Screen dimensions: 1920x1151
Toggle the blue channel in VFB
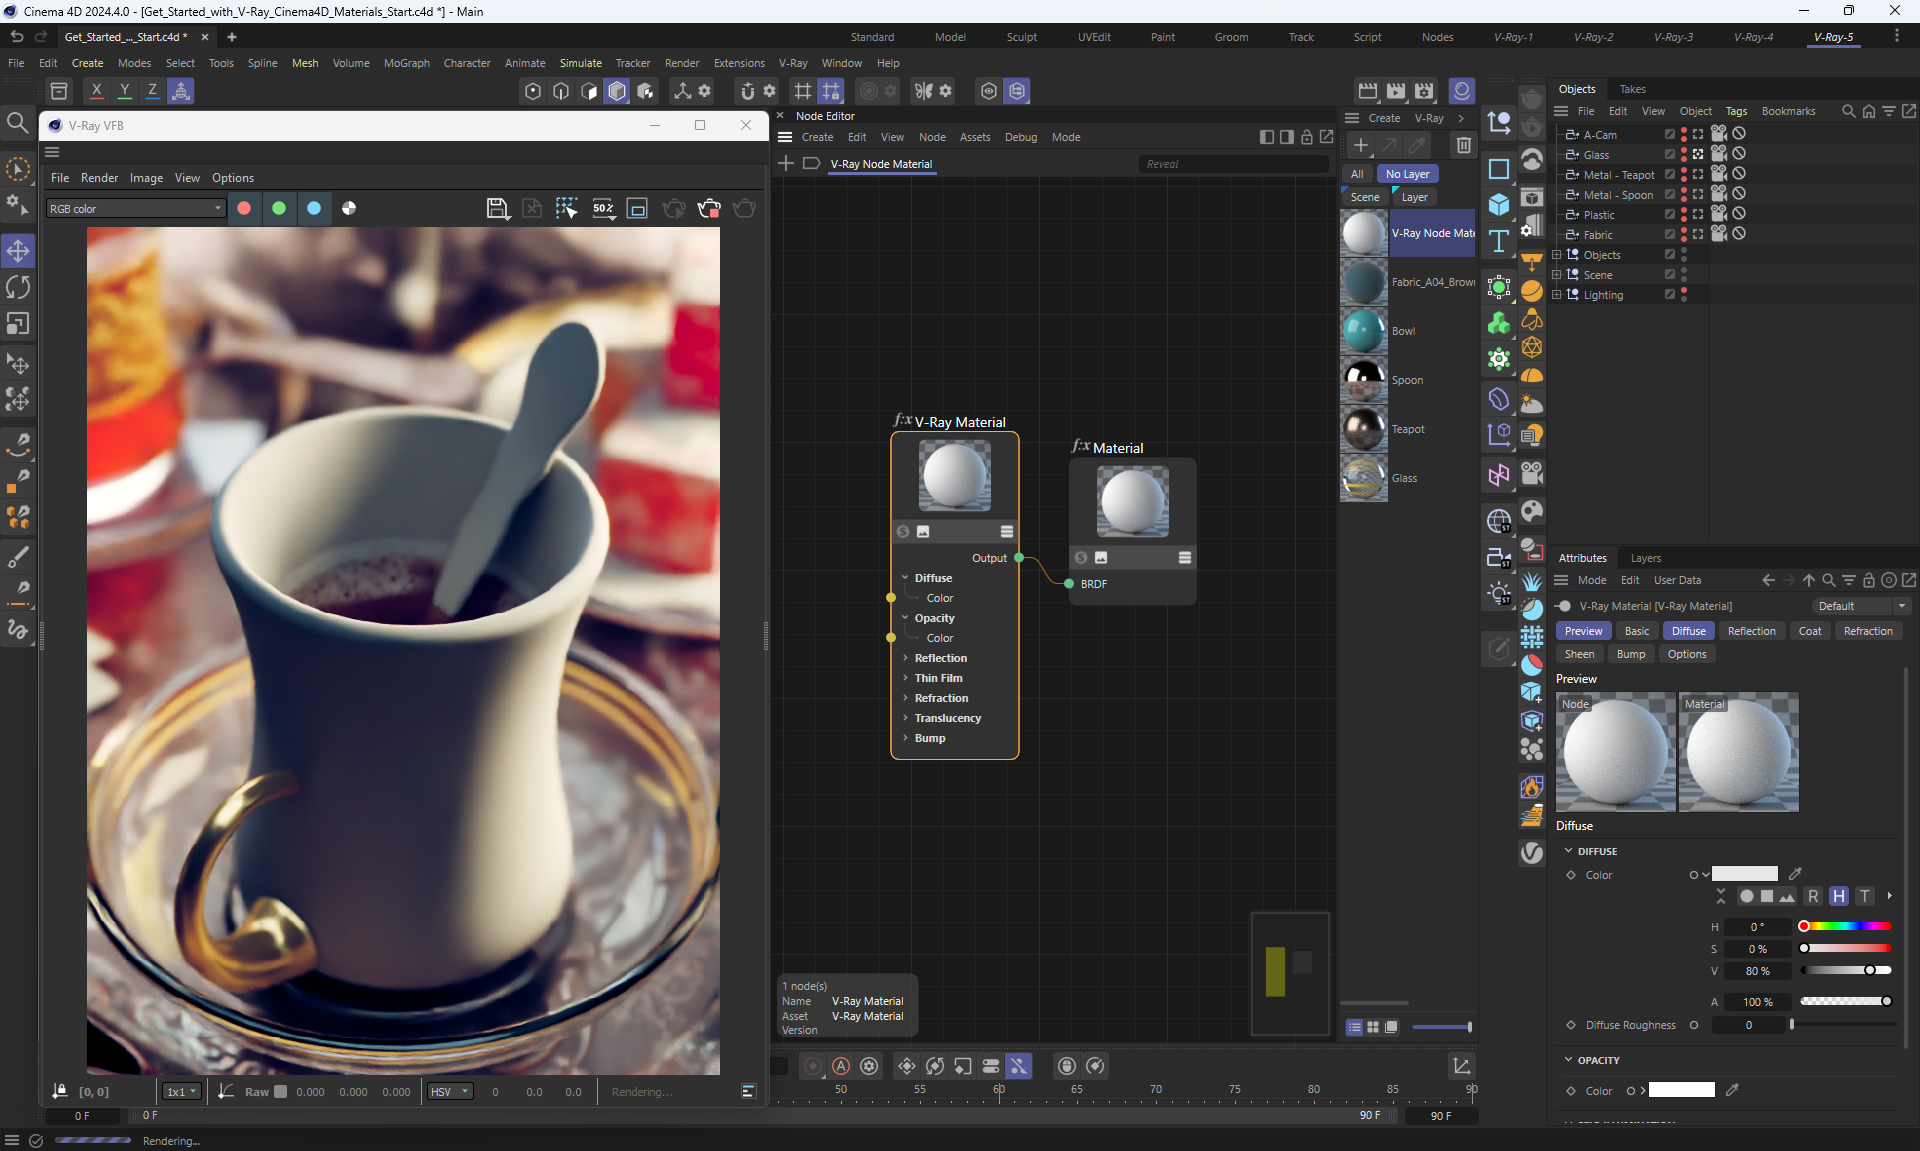[314, 208]
